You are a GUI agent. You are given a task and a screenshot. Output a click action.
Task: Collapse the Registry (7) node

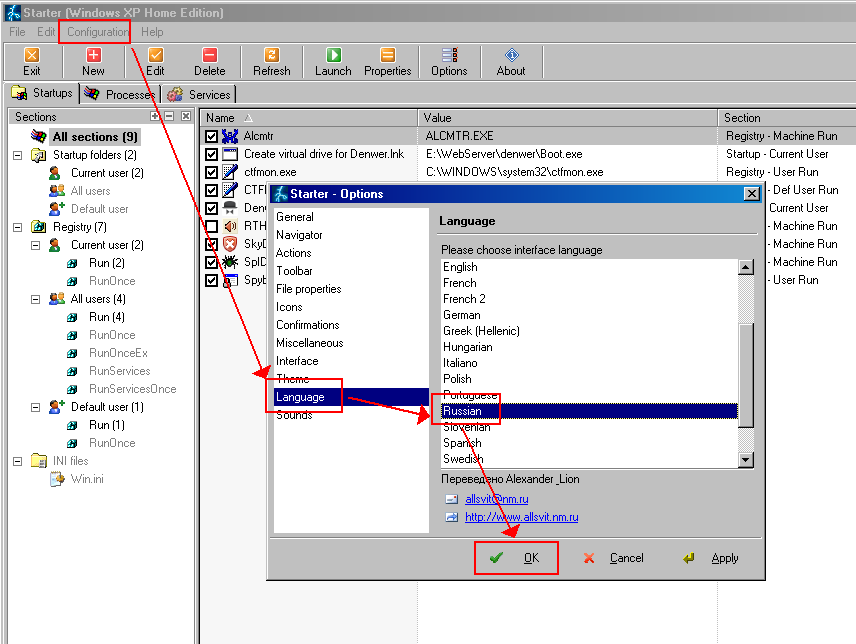click(x=17, y=227)
